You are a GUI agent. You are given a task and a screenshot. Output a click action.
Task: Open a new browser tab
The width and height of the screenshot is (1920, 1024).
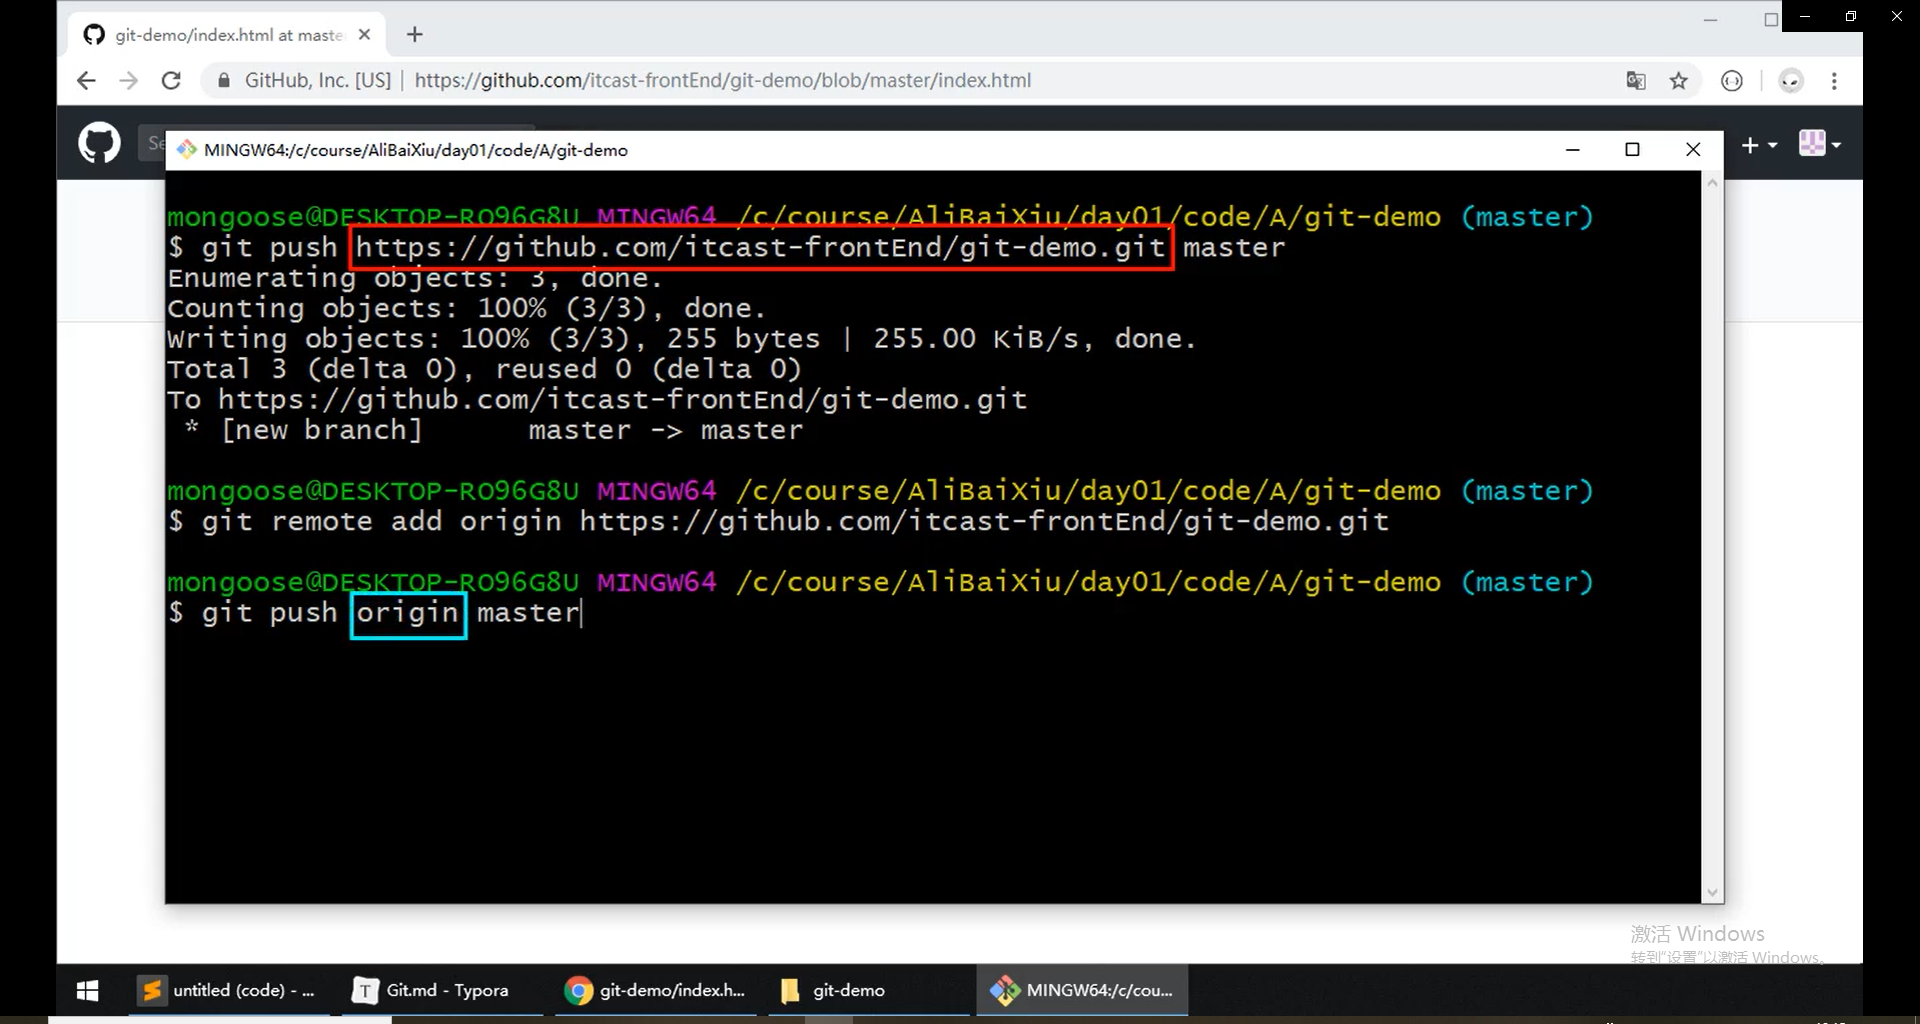pos(415,33)
